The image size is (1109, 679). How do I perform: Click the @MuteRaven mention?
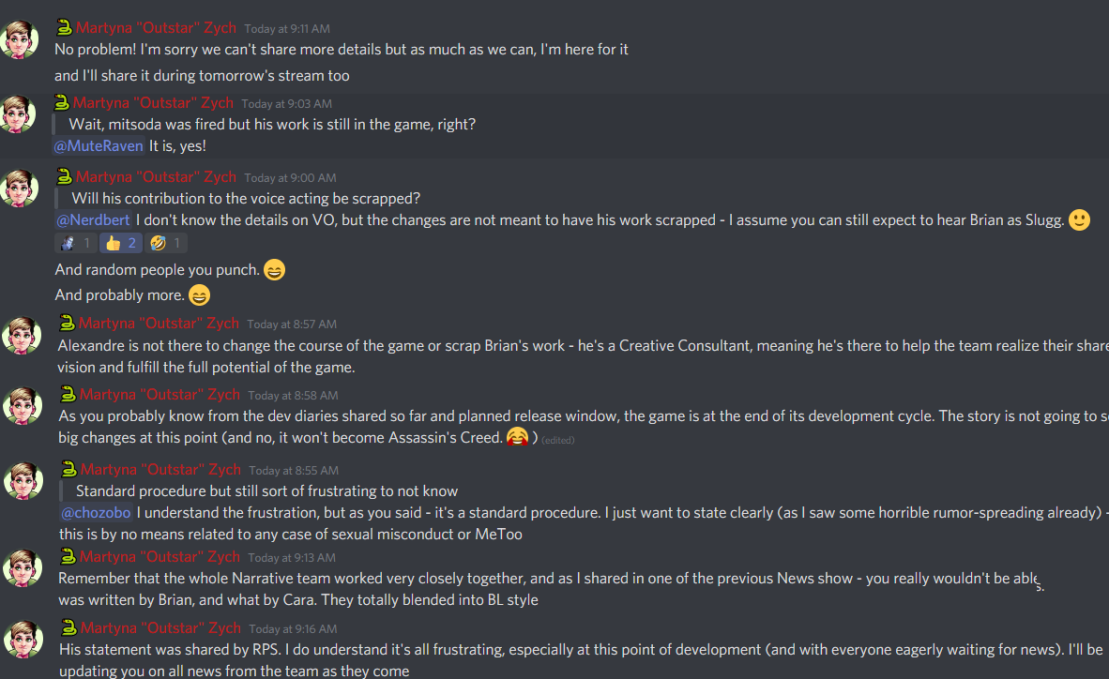point(98,146)
